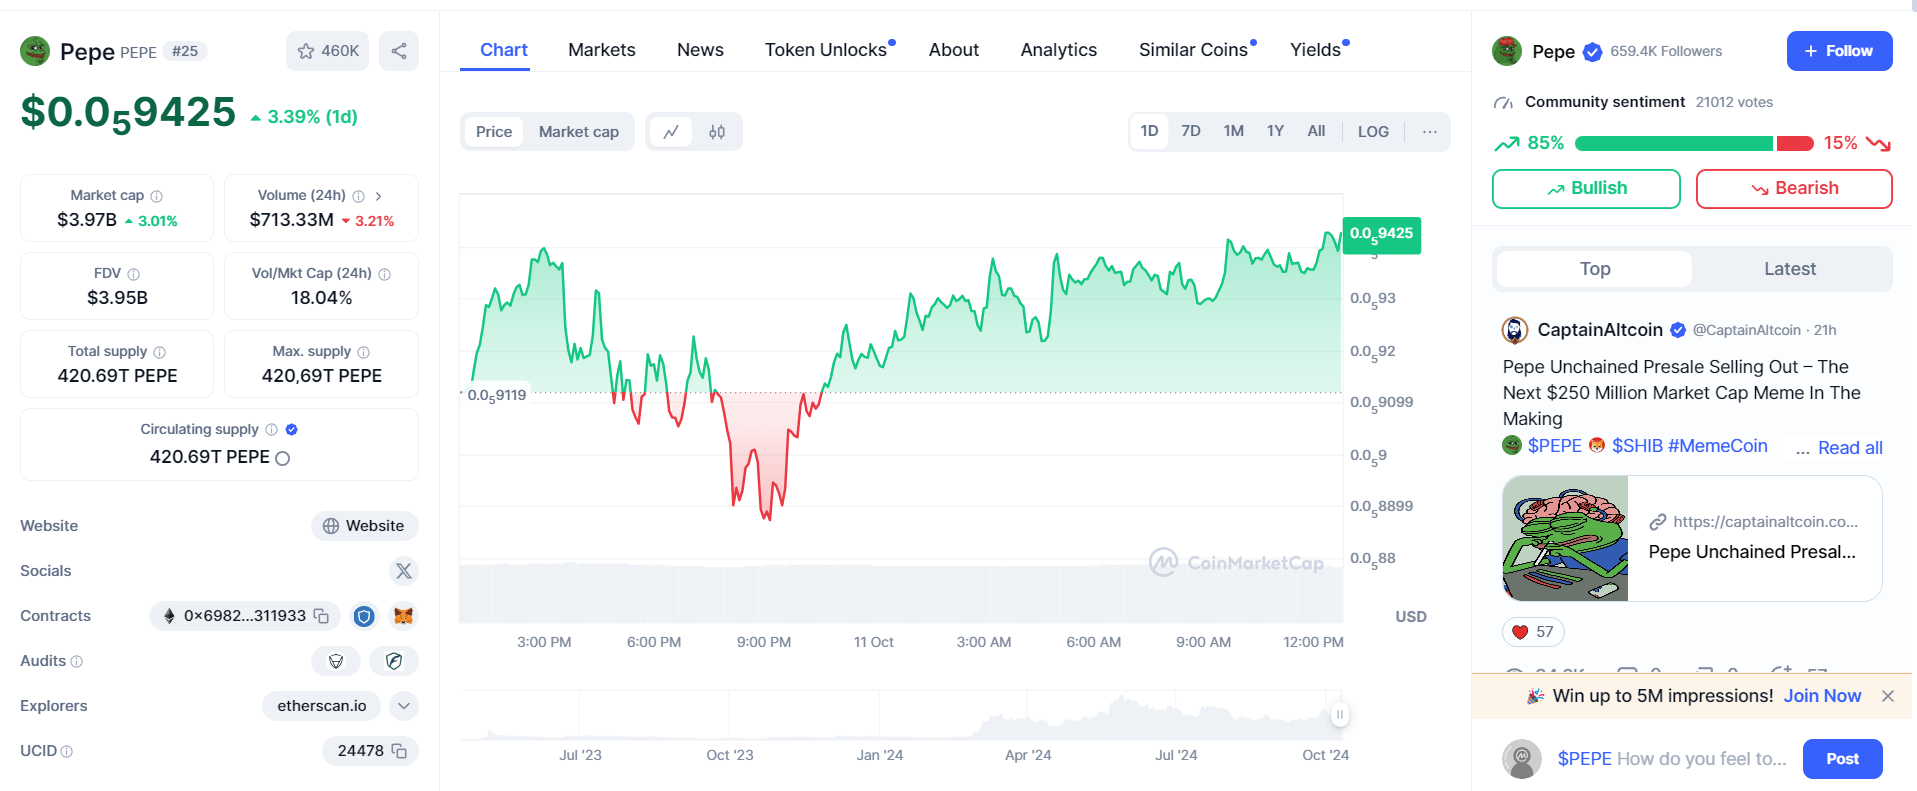
Task: Open the Token Unlocks tab
Action: click(x=827, y=50)
